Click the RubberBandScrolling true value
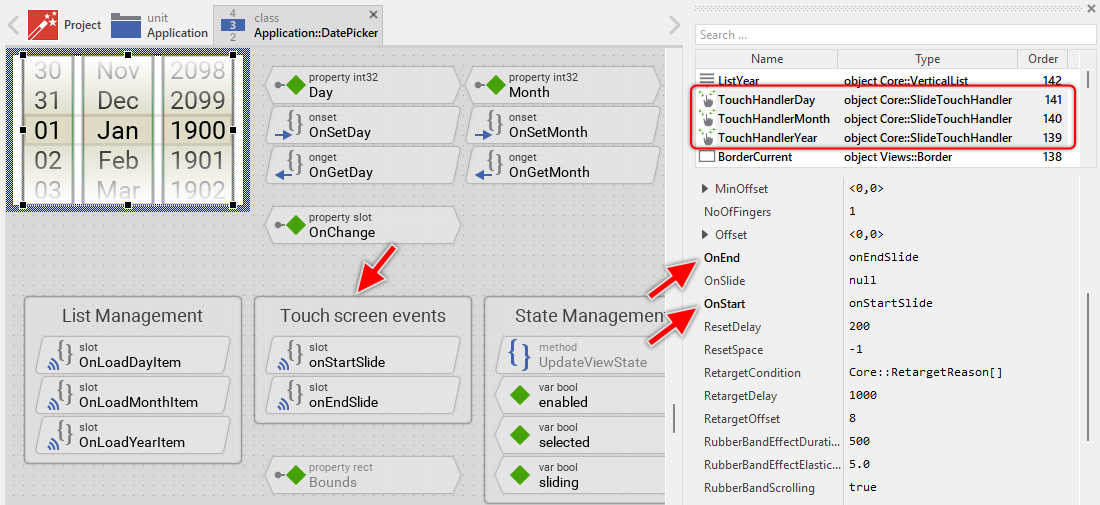Image resolution: width=1100 pixels, height=505 pixels. (862, 488)
